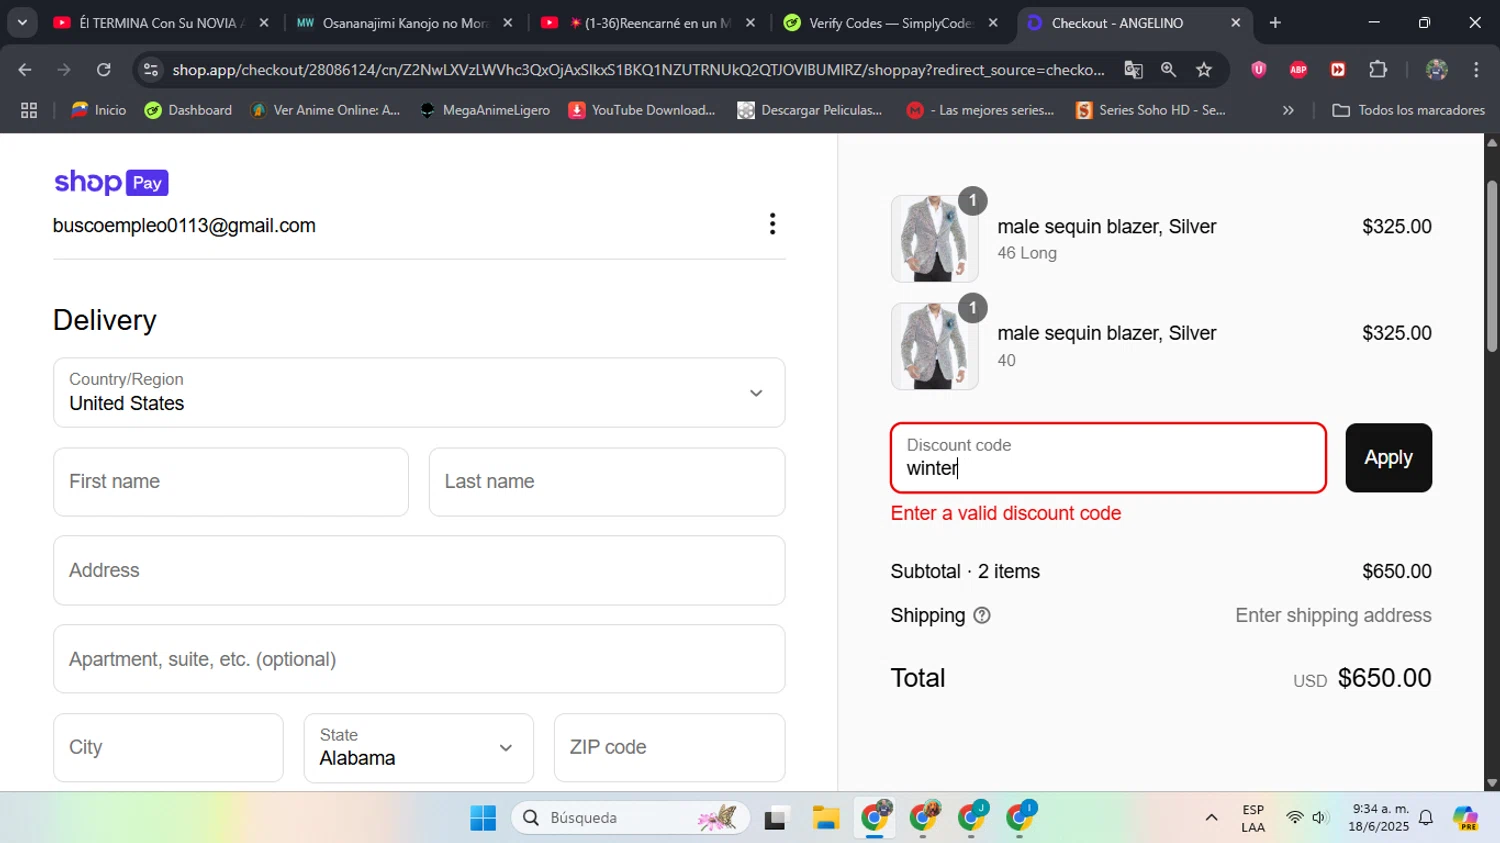Open the Copilot icon in the system tray
Image resolution: width=1500 pixels, height=843 pixels.
click(1466, 818)
